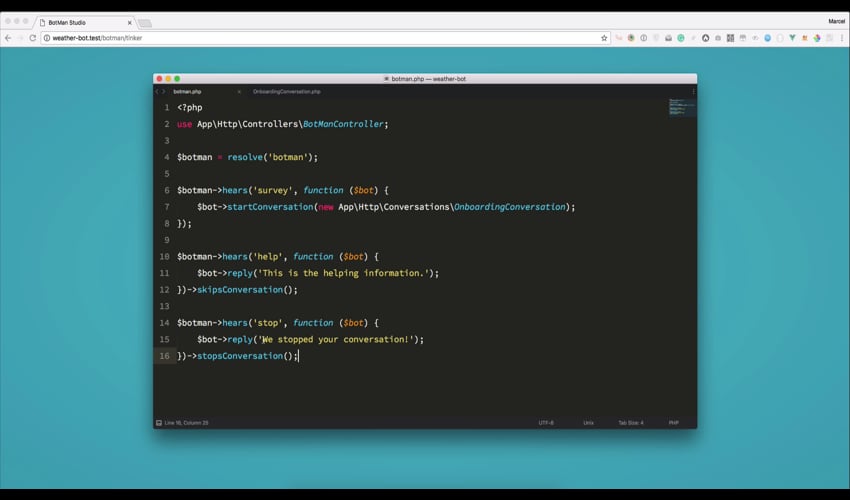Toggle the sidebar panel icon in the status bar

tap(159, 422)
